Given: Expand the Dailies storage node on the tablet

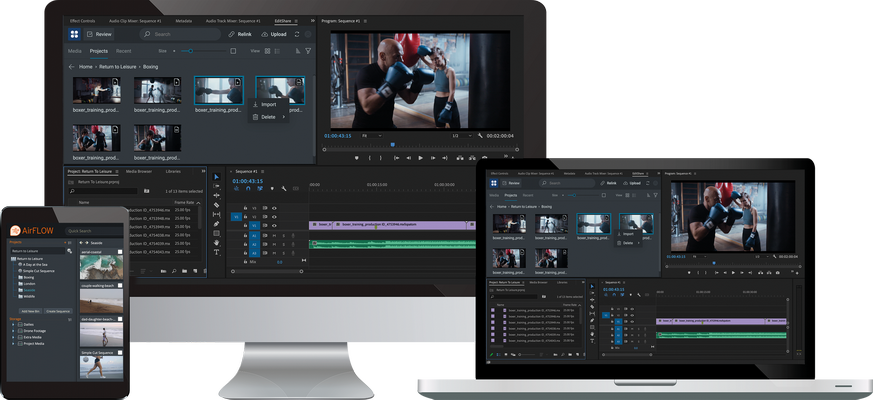Looking at the screenshot, I should click(14, 324).
